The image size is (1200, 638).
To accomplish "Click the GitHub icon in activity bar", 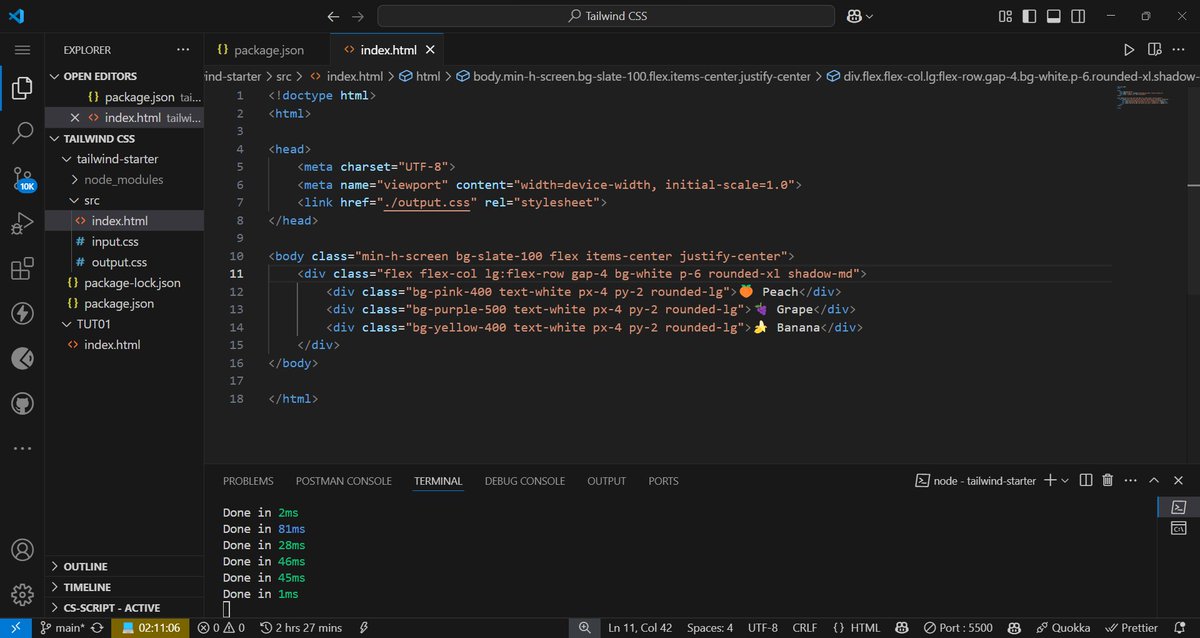I will (x=22, y=403).
